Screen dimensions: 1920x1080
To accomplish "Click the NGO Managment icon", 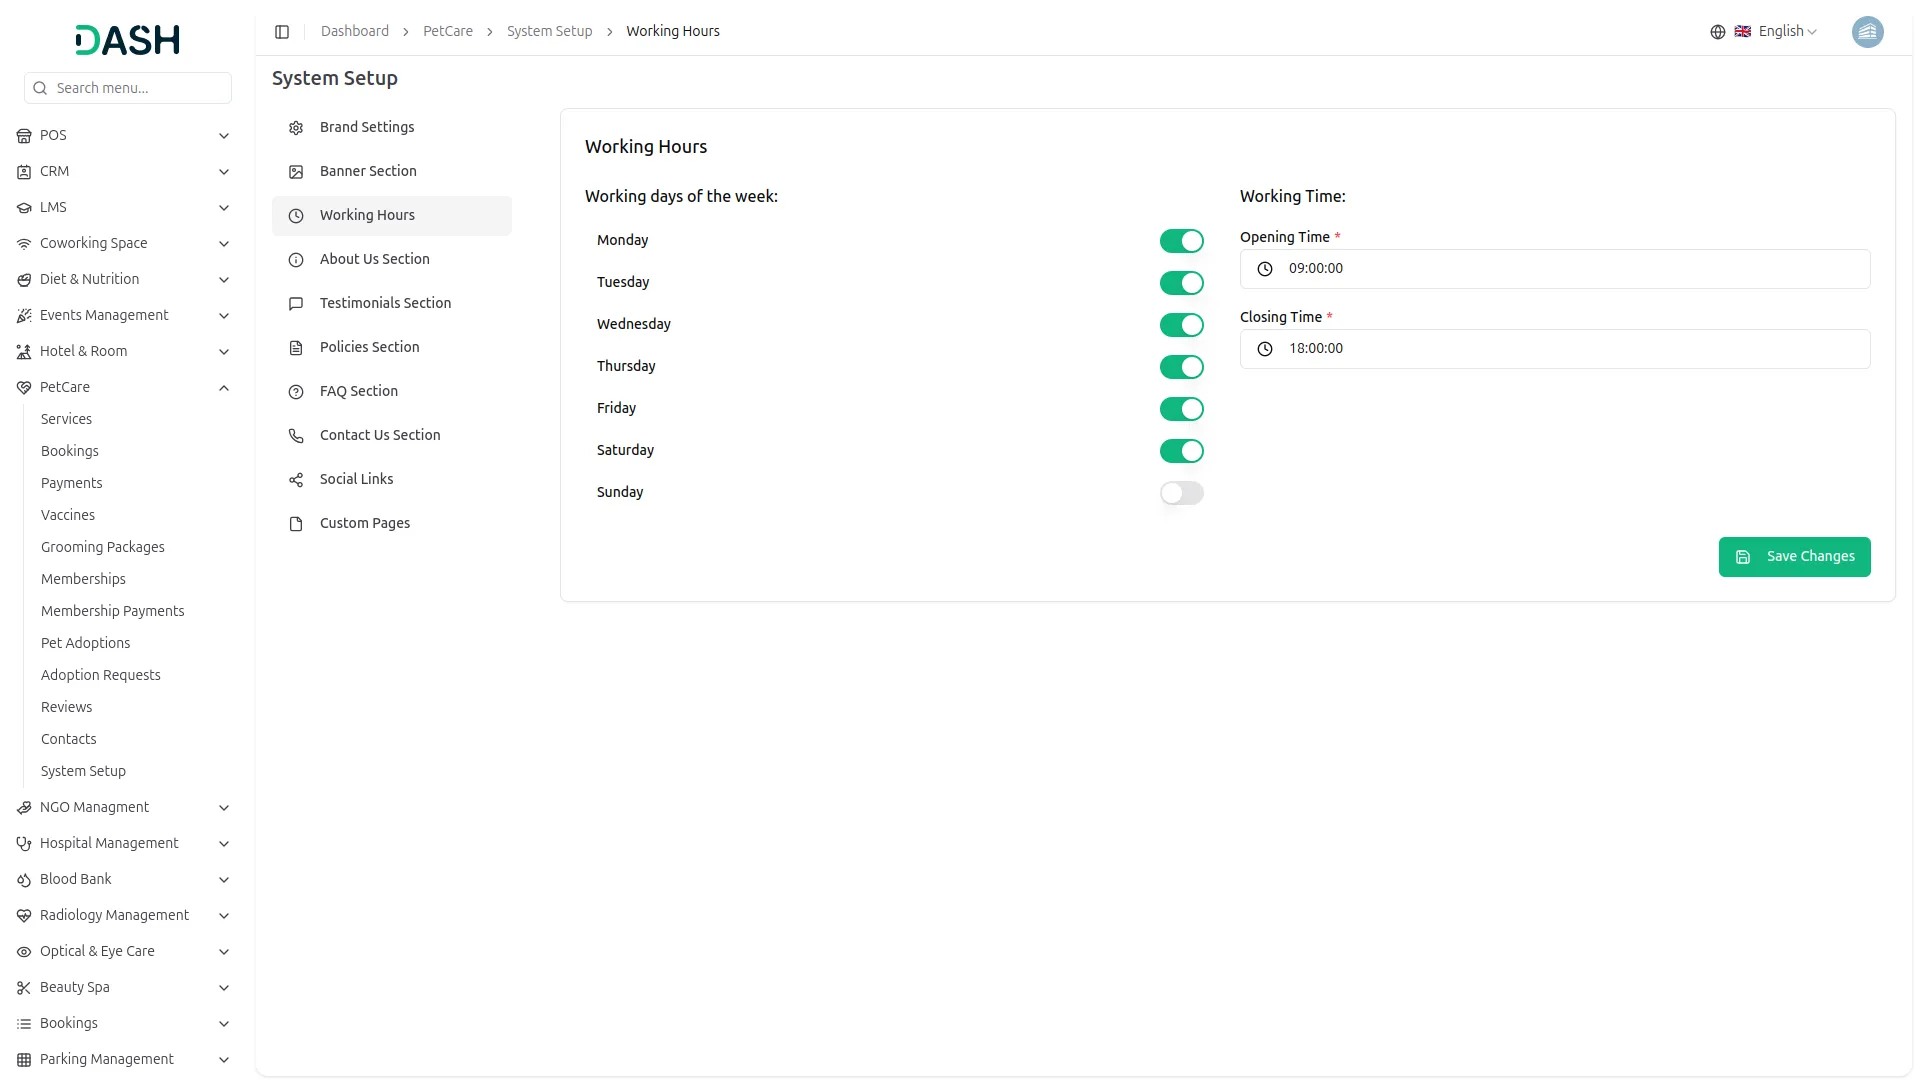I will (x=24, y=808).
